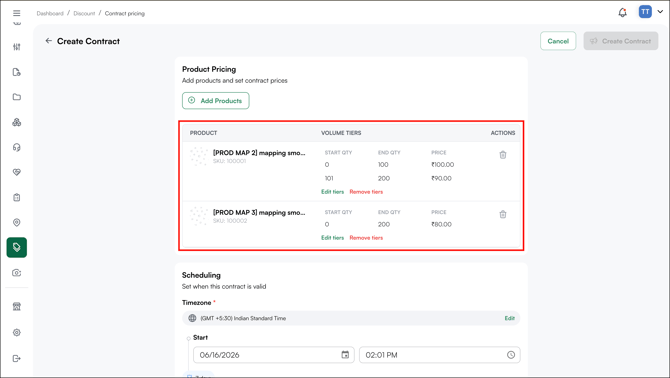Open the folder sidebar icon
Viewport: 670px width, 378px height.
[17, 97]
